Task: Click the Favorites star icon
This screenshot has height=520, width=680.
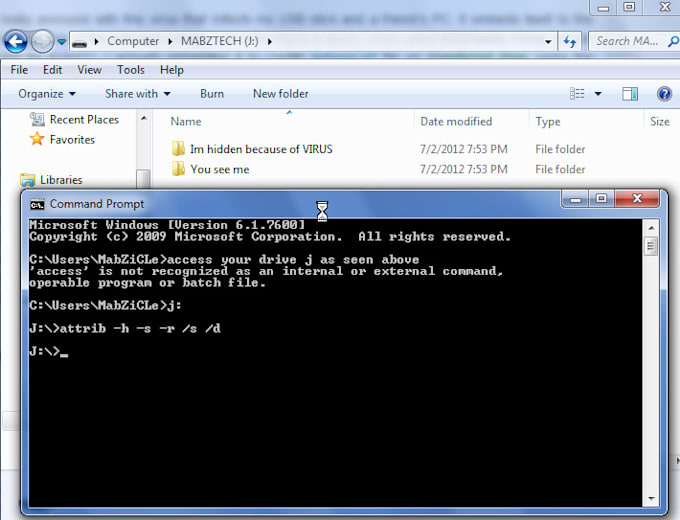Action: pos(37,139)
